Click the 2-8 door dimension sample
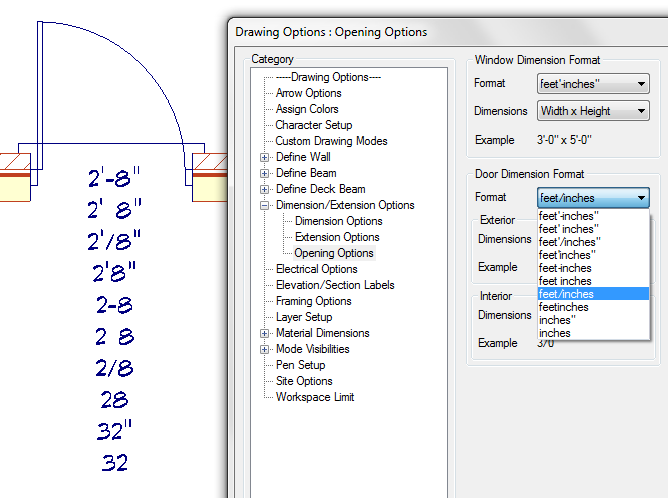This screenshot has width=668, height=498. pyautogui.click(x=114, y=305)
